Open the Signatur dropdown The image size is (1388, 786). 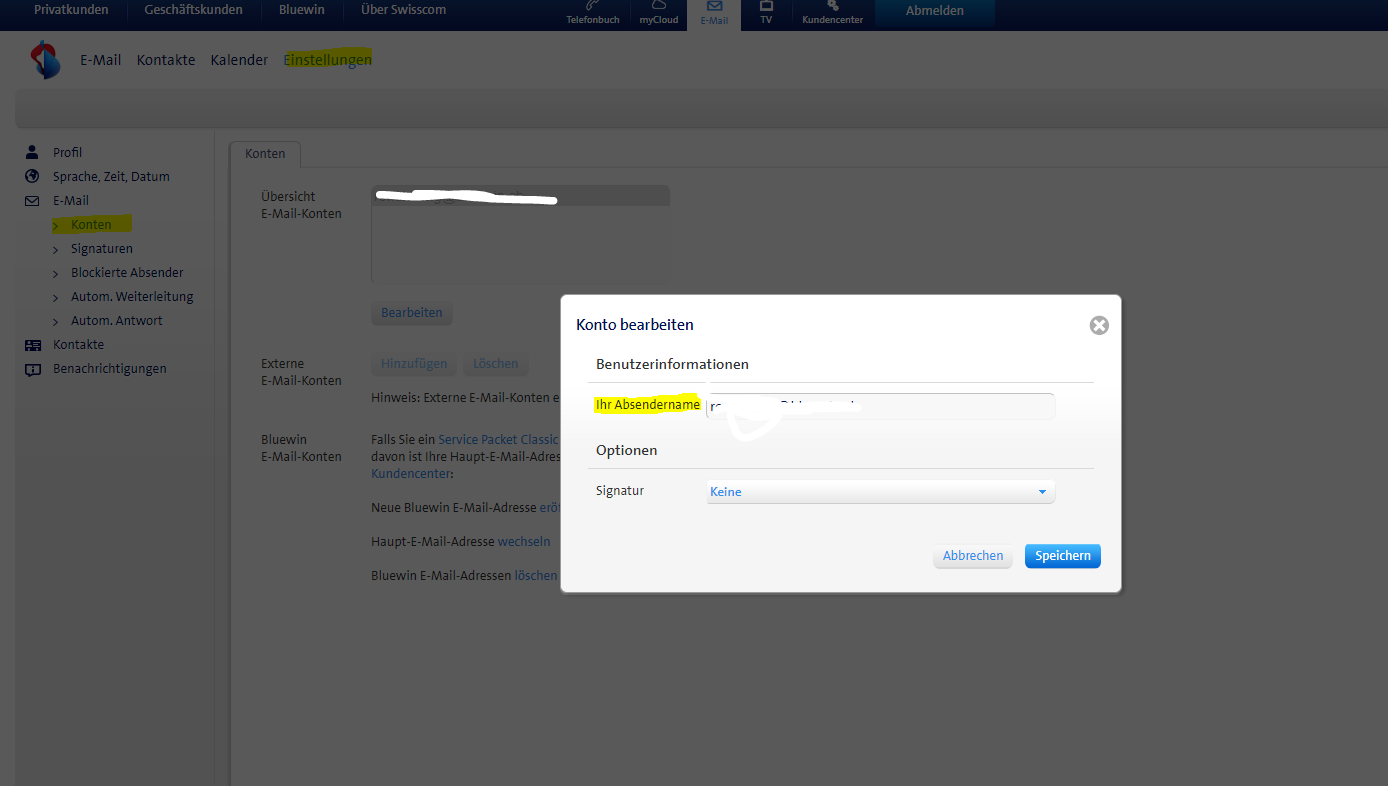point(880,492)
